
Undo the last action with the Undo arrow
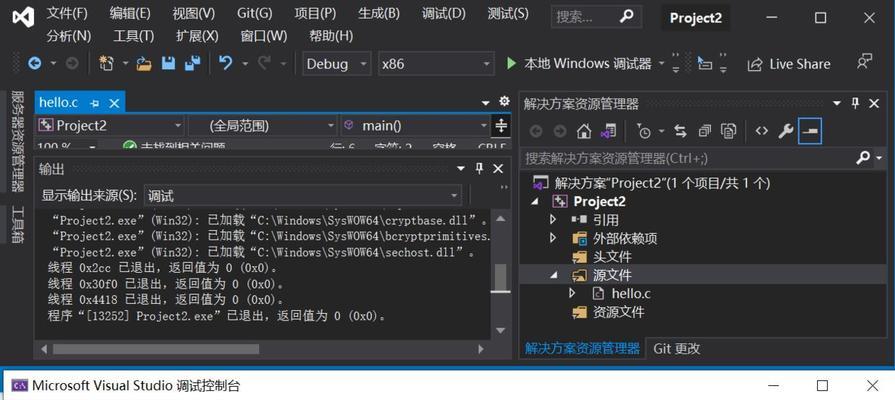225,63
